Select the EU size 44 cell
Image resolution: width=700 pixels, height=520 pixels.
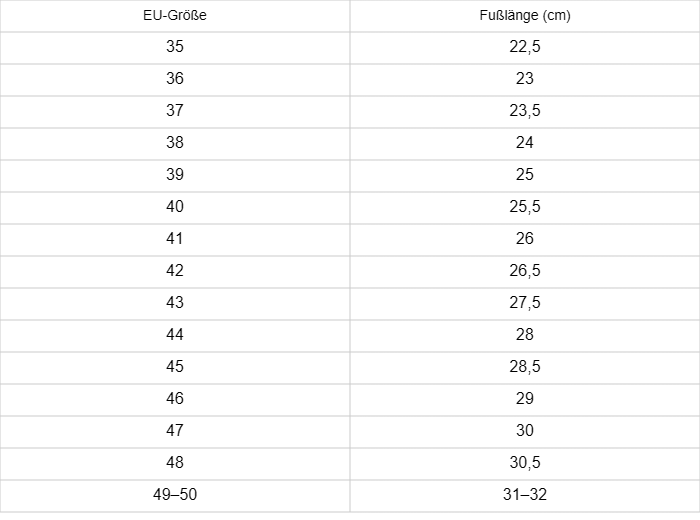click(x=175, y=335)
